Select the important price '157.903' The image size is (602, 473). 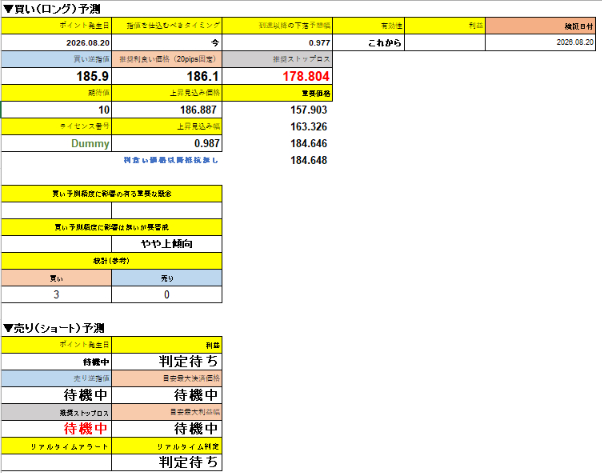point(309,110)
